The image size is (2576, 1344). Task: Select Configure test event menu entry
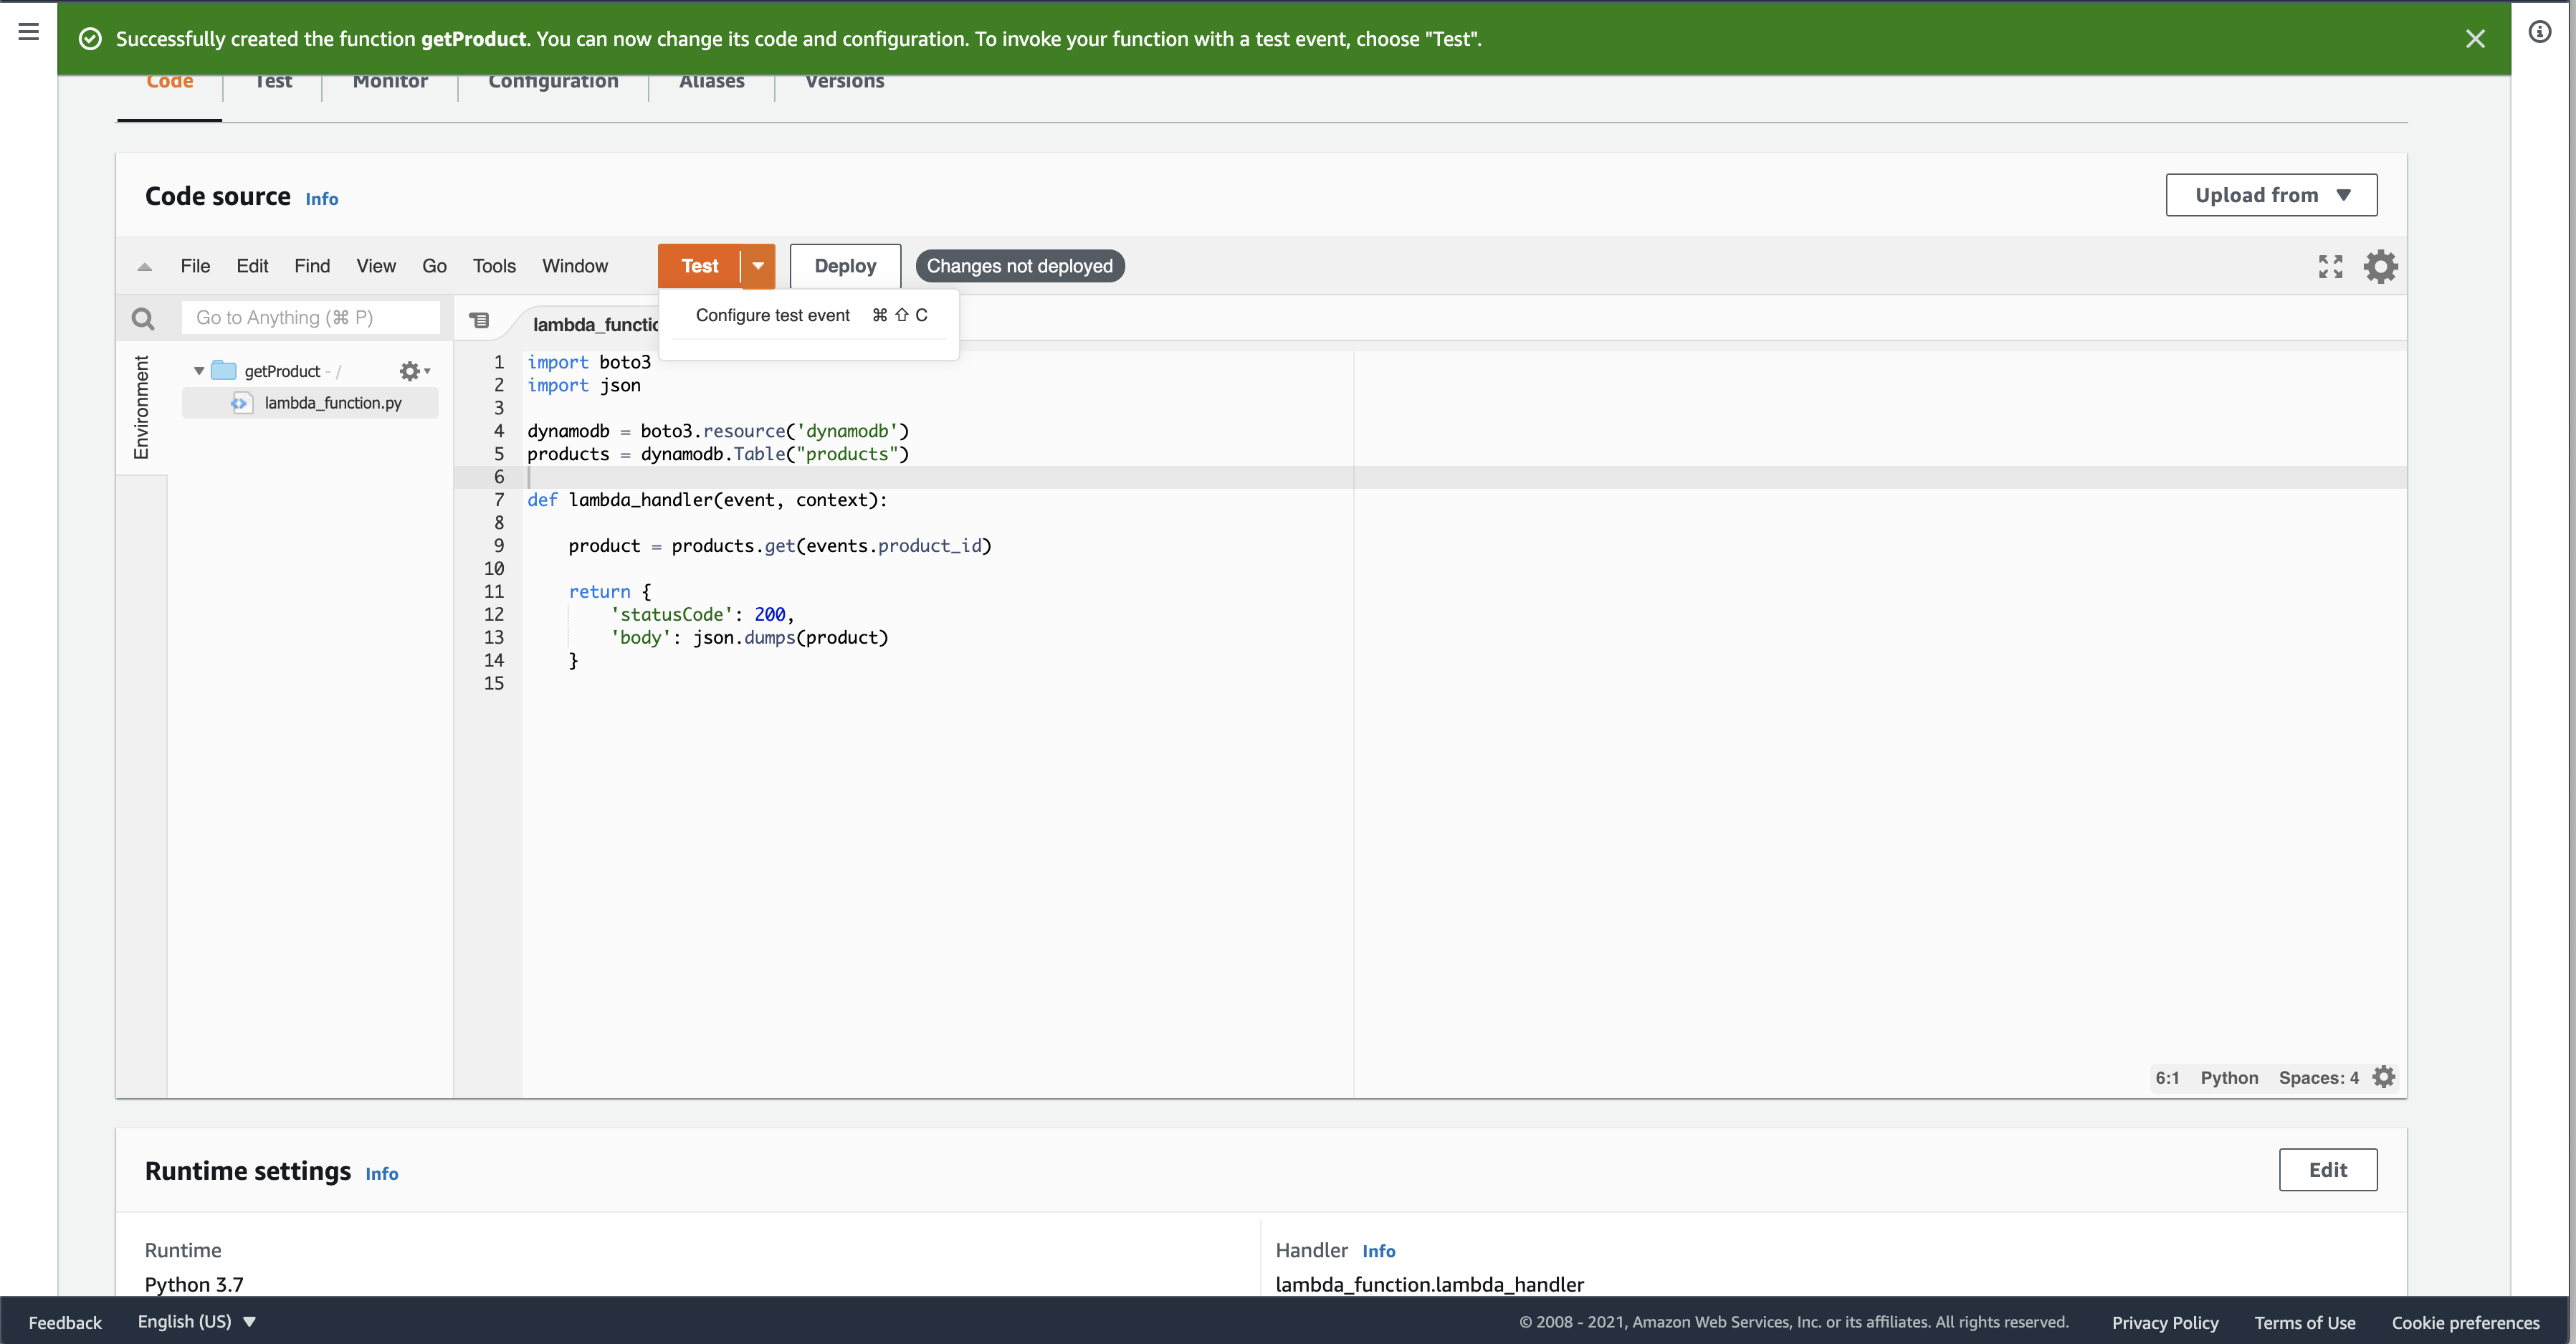coord(810,316)
